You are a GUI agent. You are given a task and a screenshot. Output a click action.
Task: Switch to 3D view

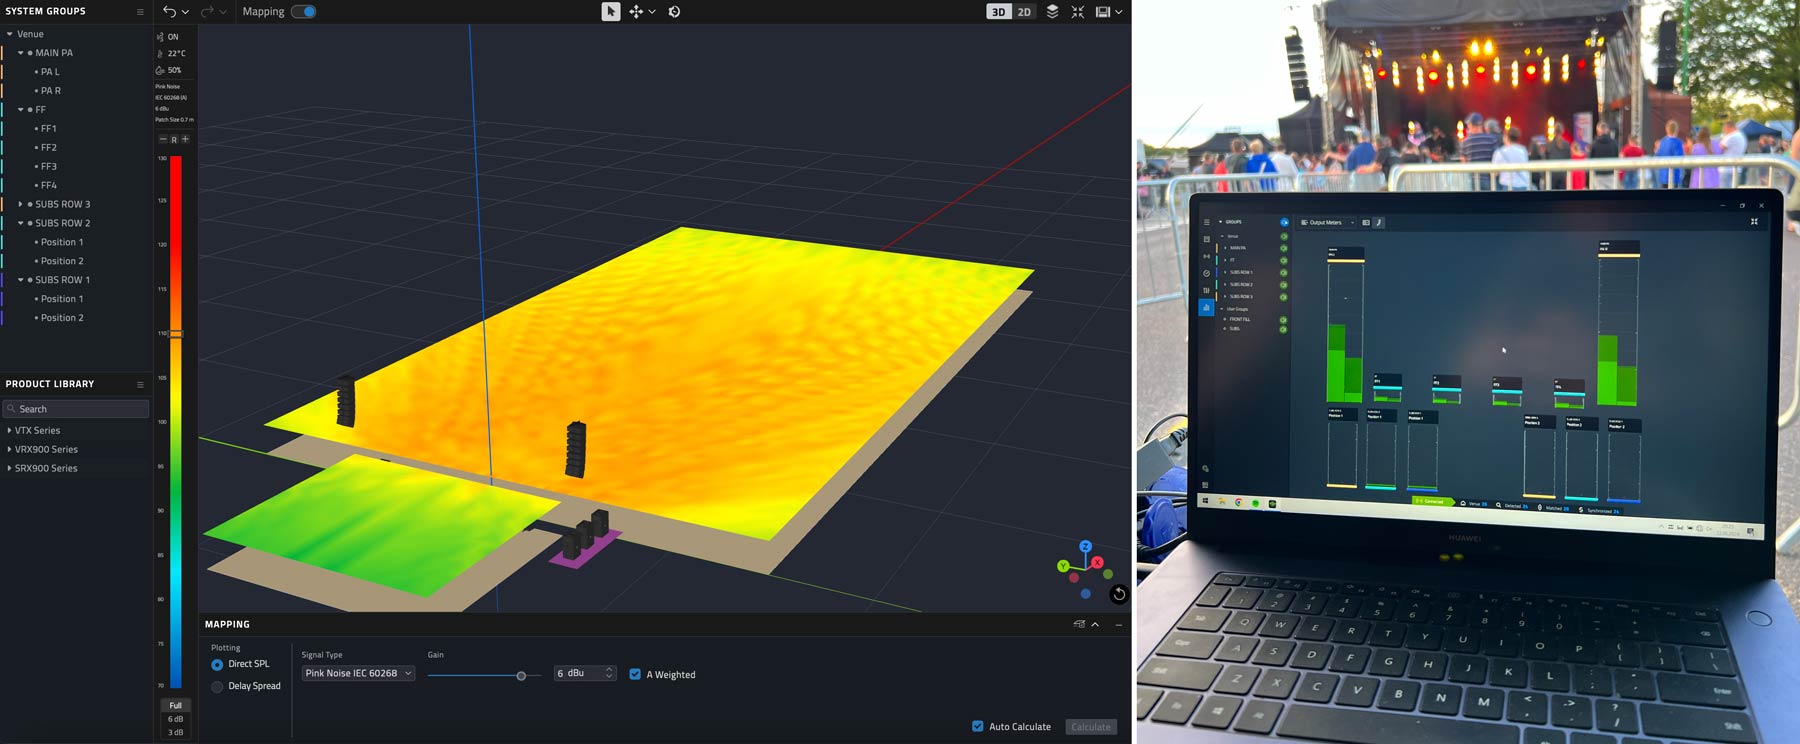pyautogui.click(x=998, y=12)
